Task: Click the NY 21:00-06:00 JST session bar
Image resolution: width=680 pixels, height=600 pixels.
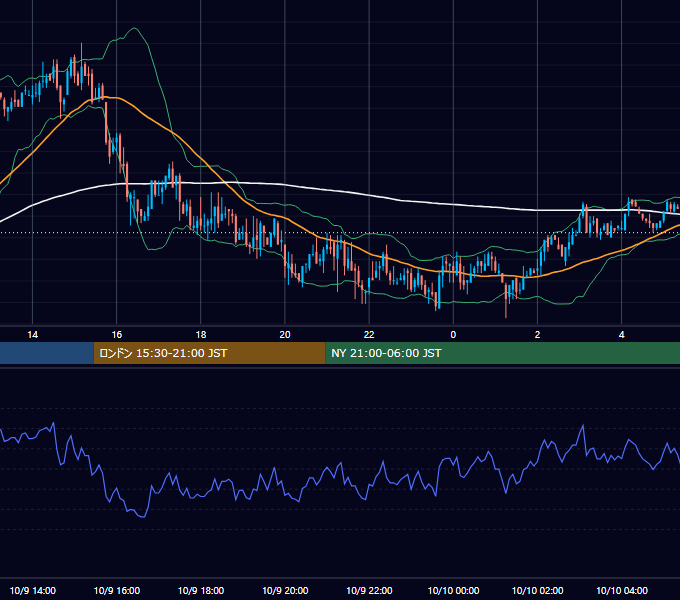Action: pyautogui.click(x=503, y=353)
